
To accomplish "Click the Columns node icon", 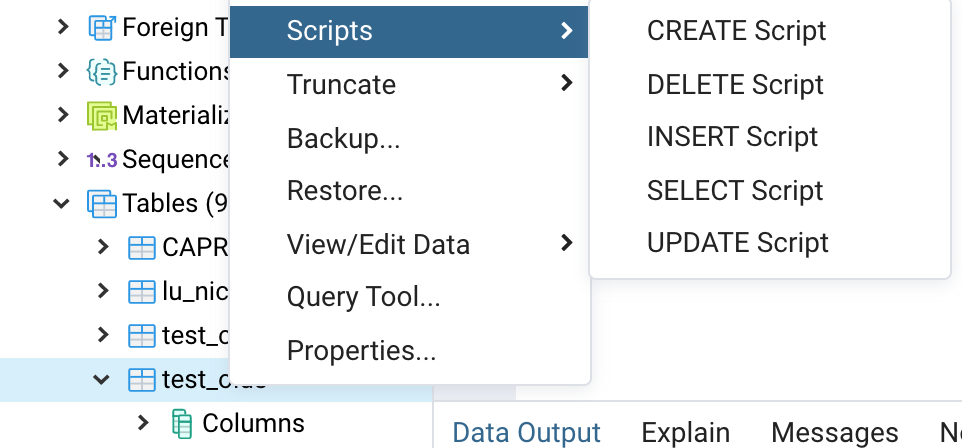I will (182, 423).
